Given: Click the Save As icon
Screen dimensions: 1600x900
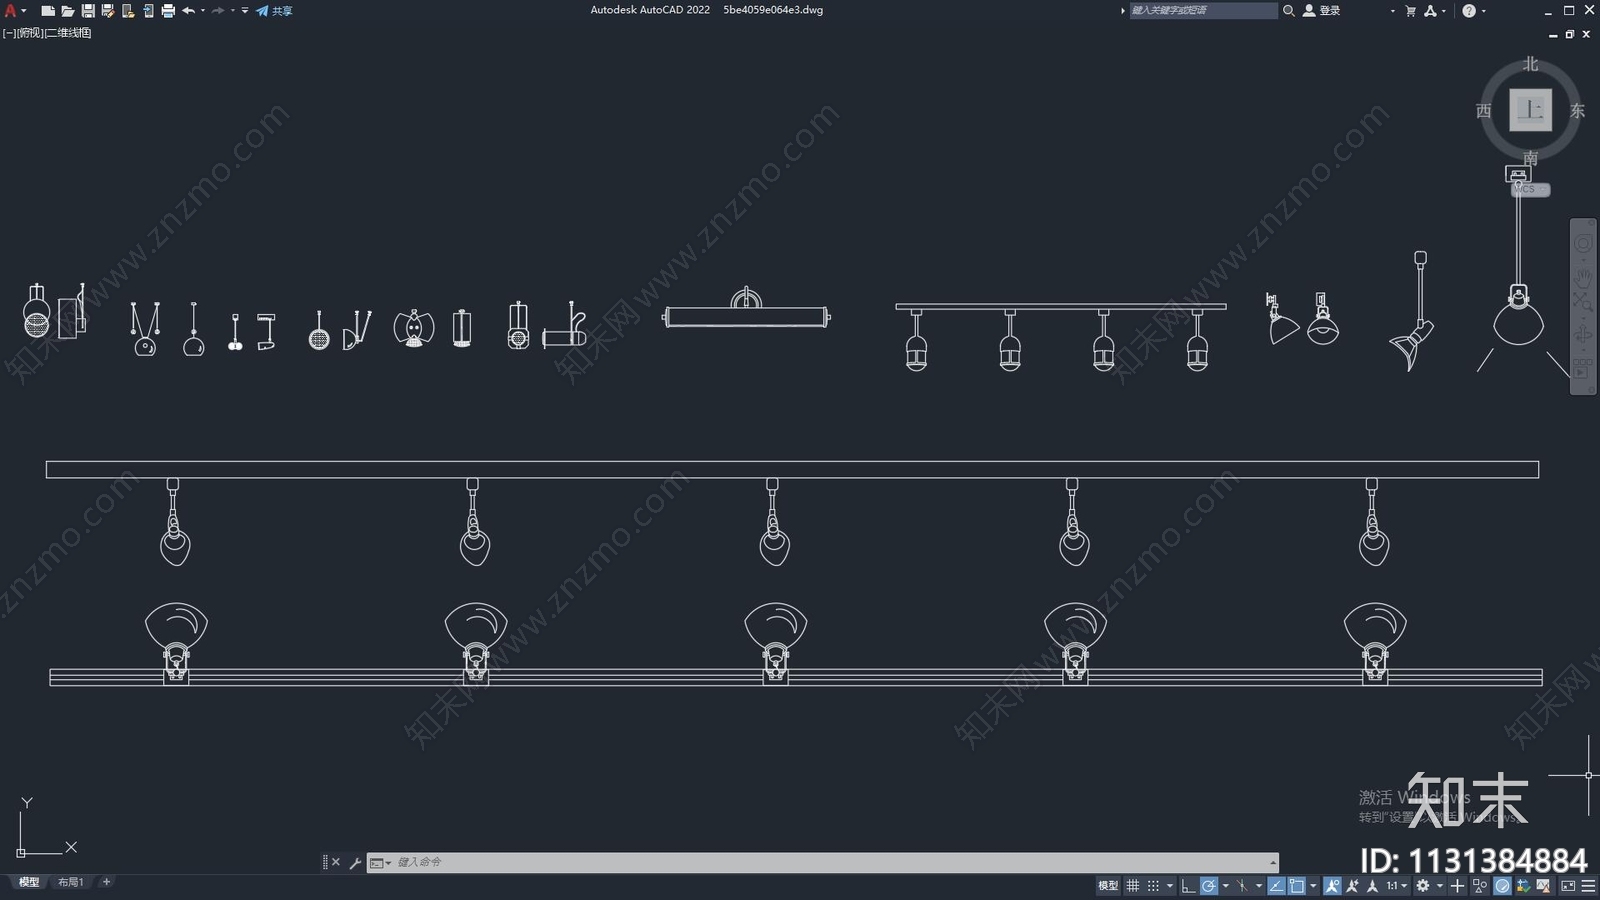Looking at the screenshot, I should (108, 11).
